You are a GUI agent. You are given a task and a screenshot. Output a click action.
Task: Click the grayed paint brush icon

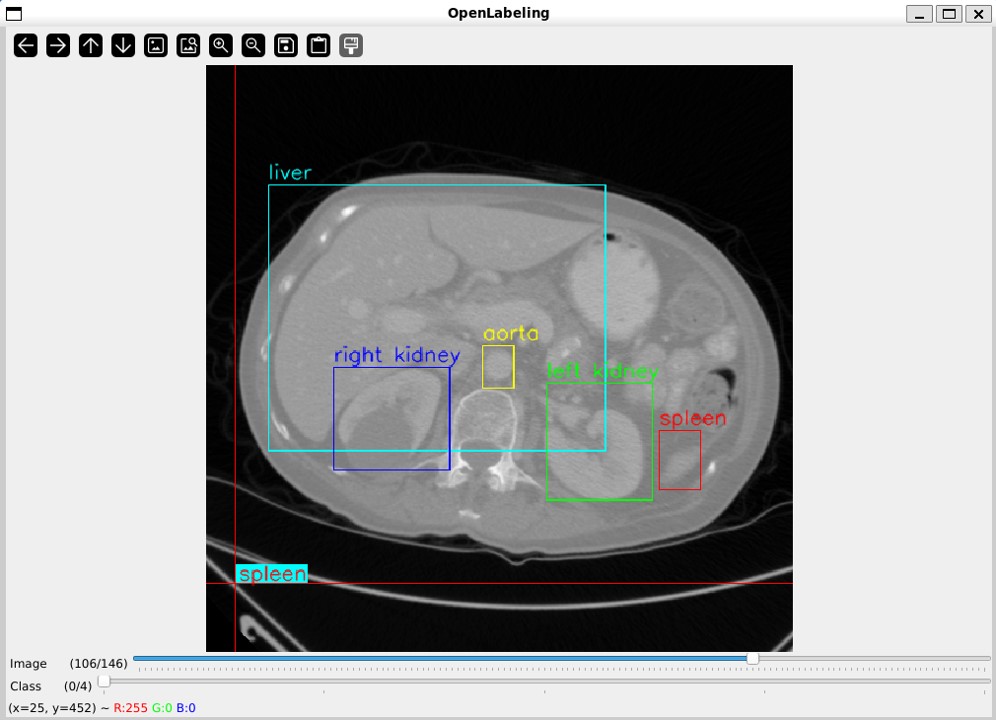point(351,45)
